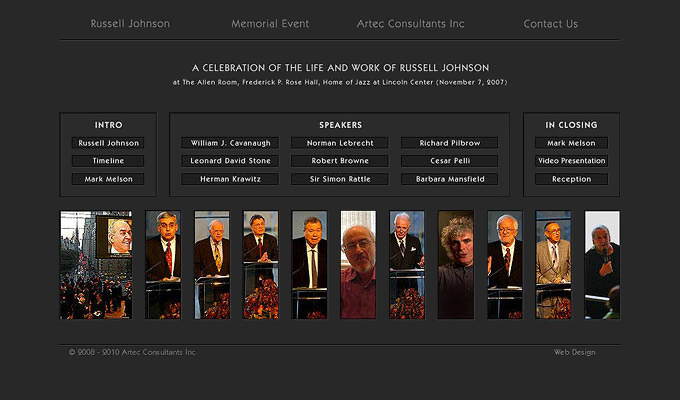Viewport: 680px width, 400px height.
Task: Open Artec Consultants Inc in top navigation
Action: [410, 23]
